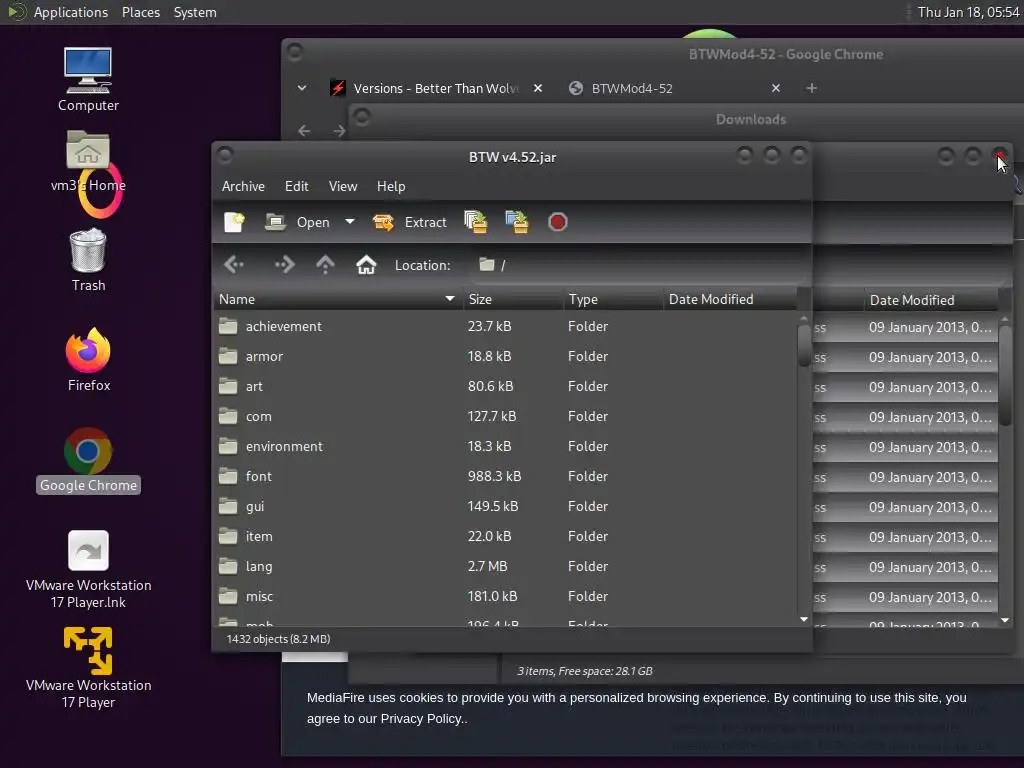Open the Places menu
Image resolution: width=1024 pixels, height=768 pixels.
141,12
